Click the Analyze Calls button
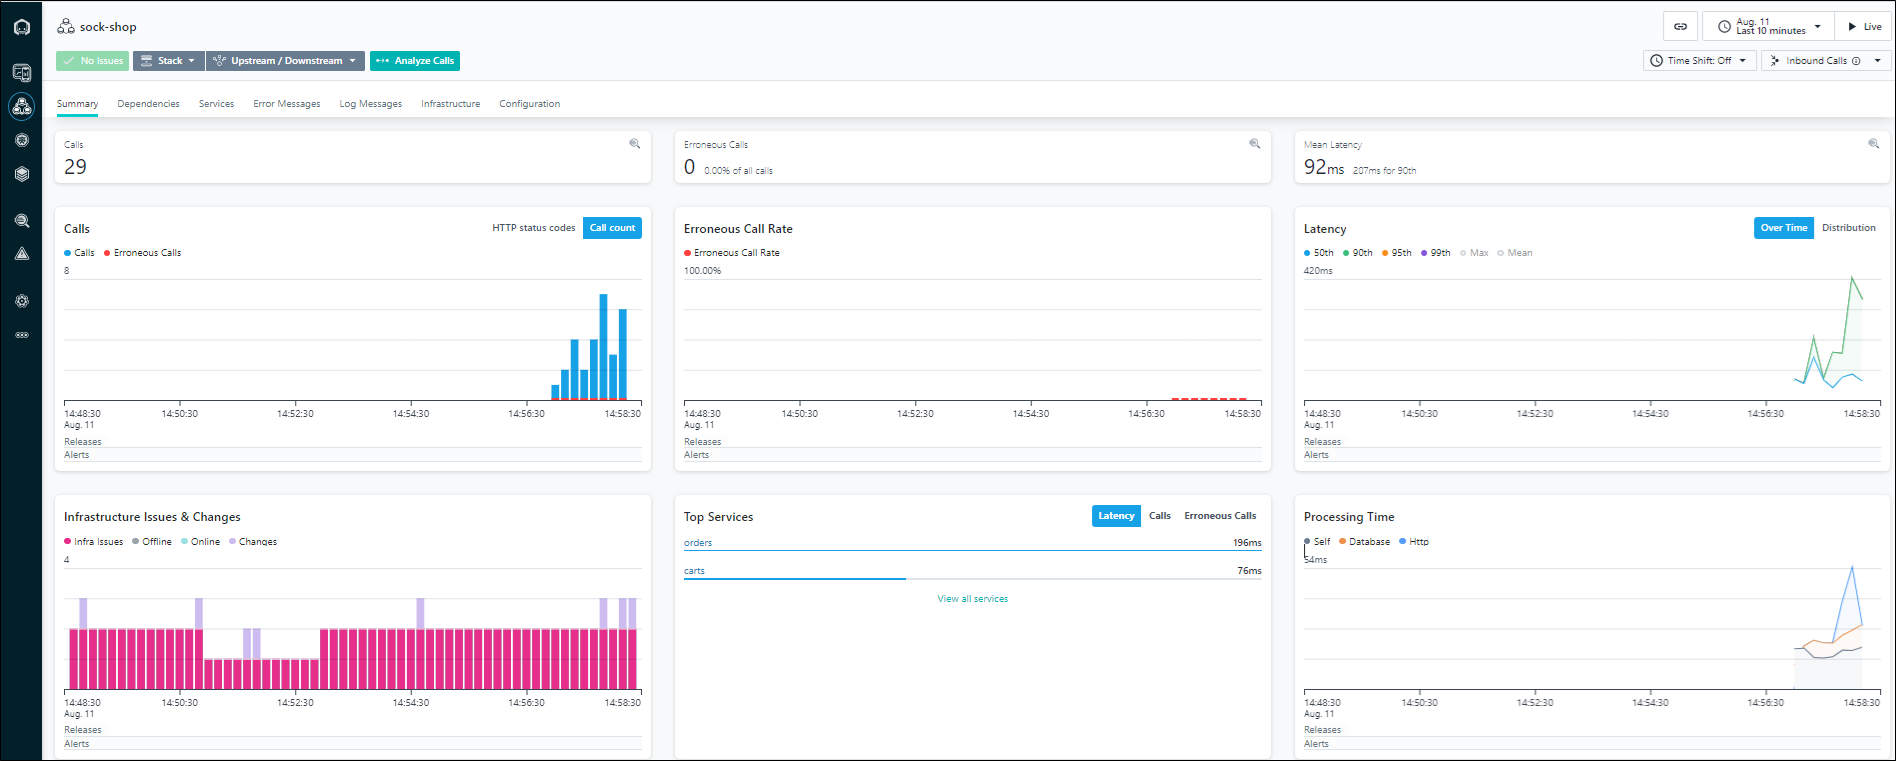 pyautogui.click(x=415, y=61)
